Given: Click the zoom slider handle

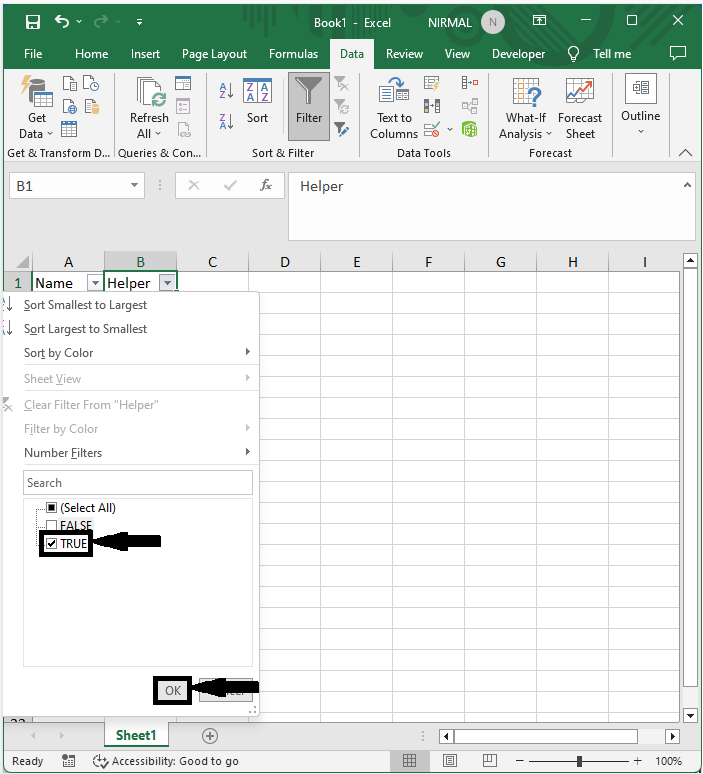Looking at the screenshot, I should [579, 761].
